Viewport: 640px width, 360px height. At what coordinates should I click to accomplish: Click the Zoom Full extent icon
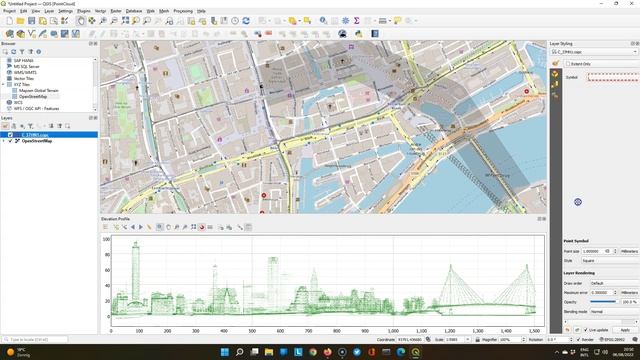point(125,21)
